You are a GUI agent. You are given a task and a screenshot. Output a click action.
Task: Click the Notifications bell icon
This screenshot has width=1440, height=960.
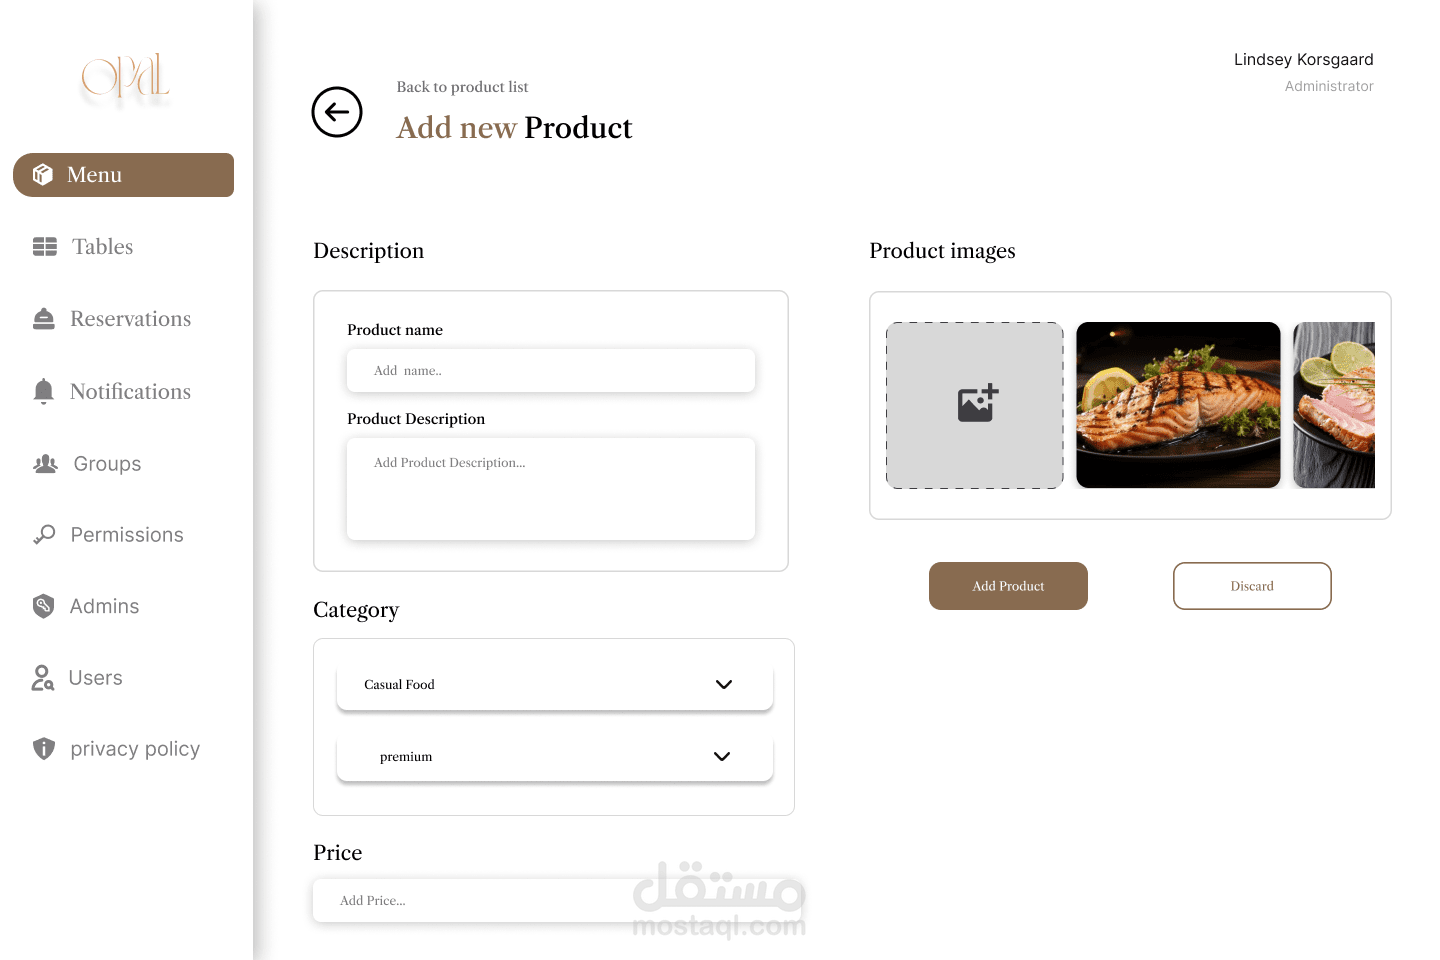pyautogui.click(x=43, y=391)
